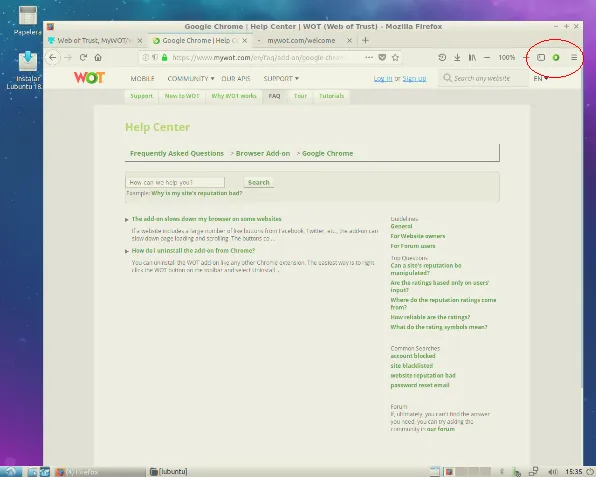Open the Papelera desktop icon

(x=28, y=21)
